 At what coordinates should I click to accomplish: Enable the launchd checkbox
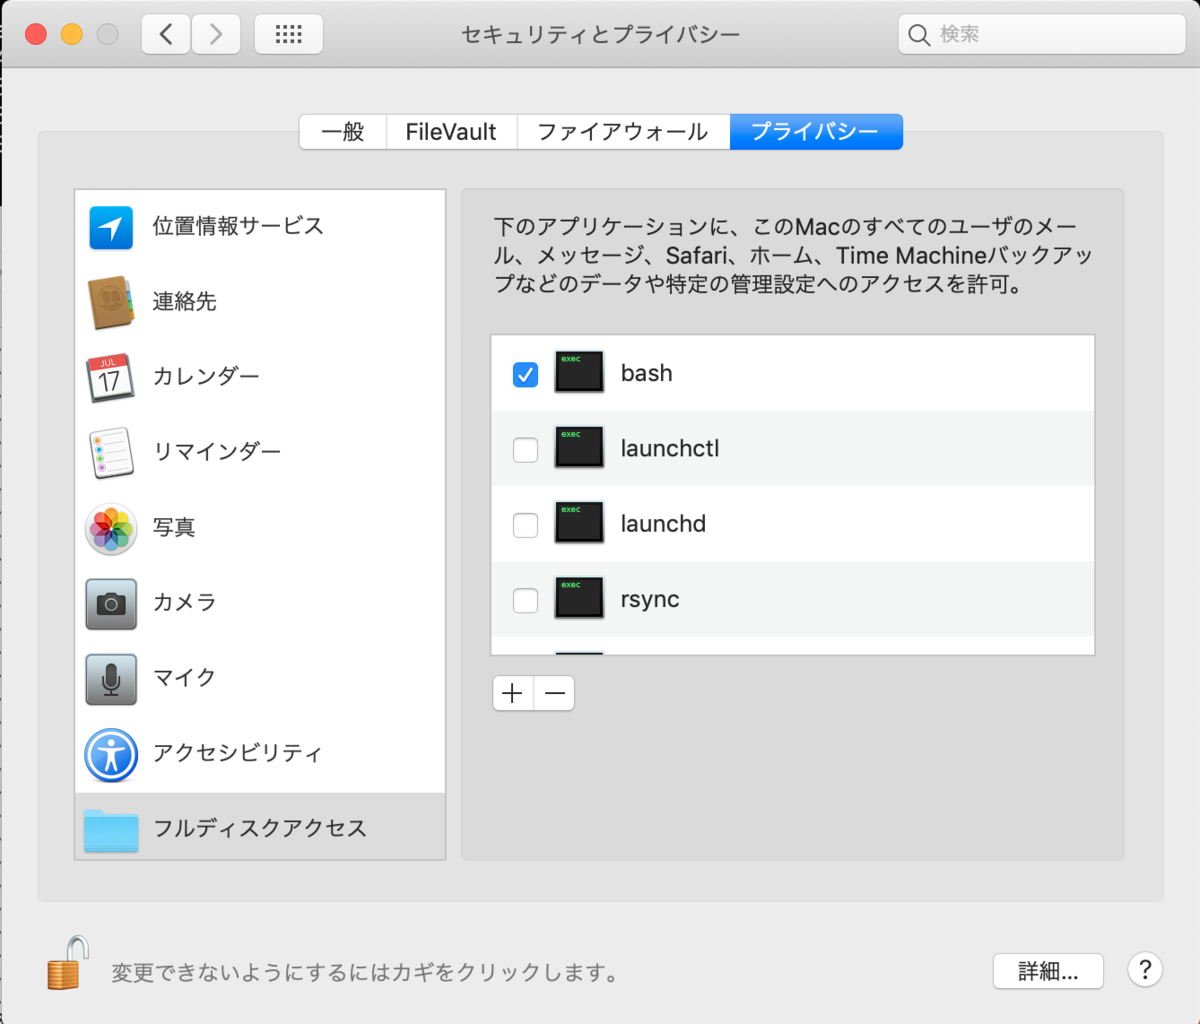tap(525, 525)
